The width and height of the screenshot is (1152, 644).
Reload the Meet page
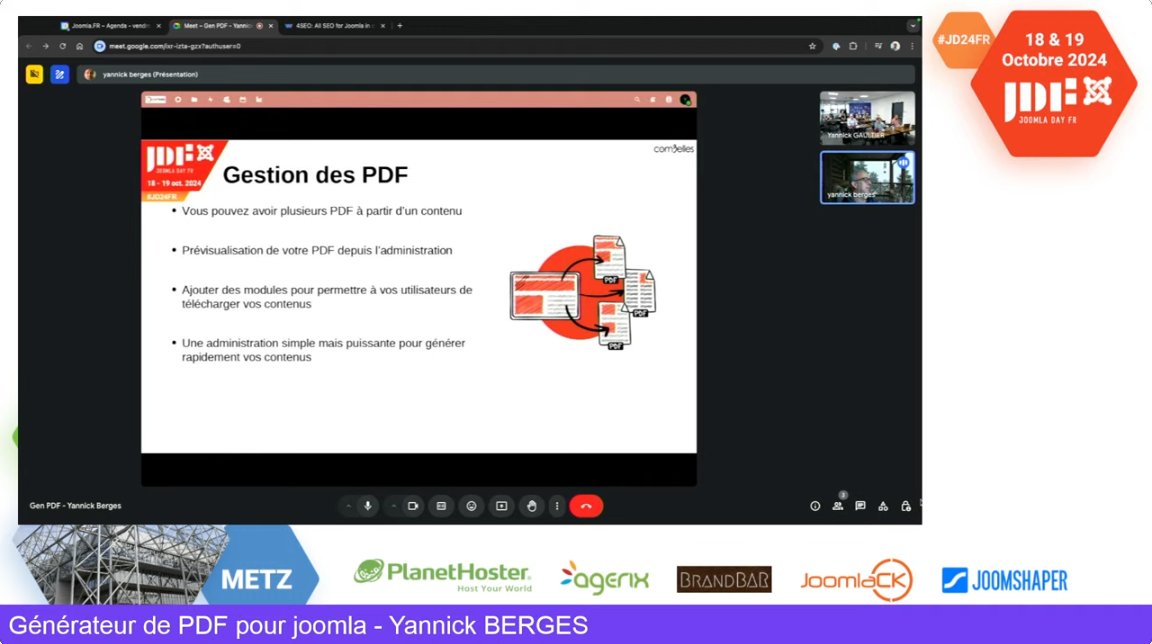point(62,46)
